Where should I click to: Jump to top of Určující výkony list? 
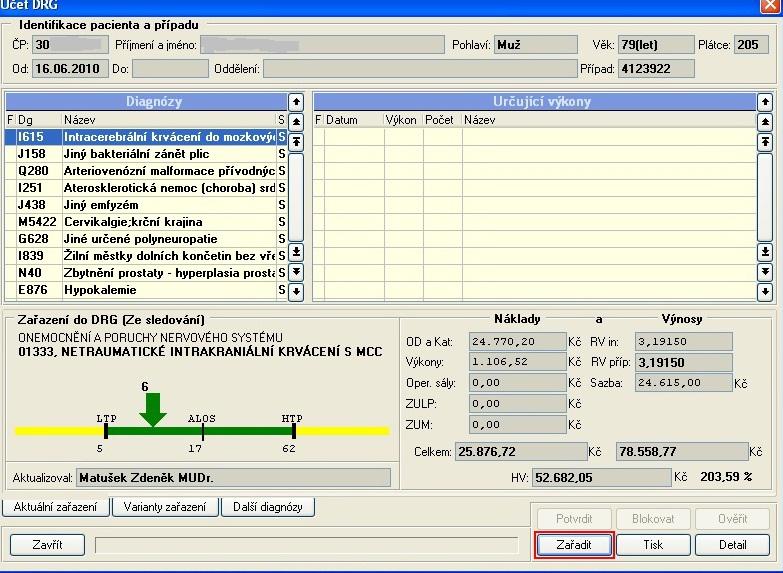(x=765, y=142)
